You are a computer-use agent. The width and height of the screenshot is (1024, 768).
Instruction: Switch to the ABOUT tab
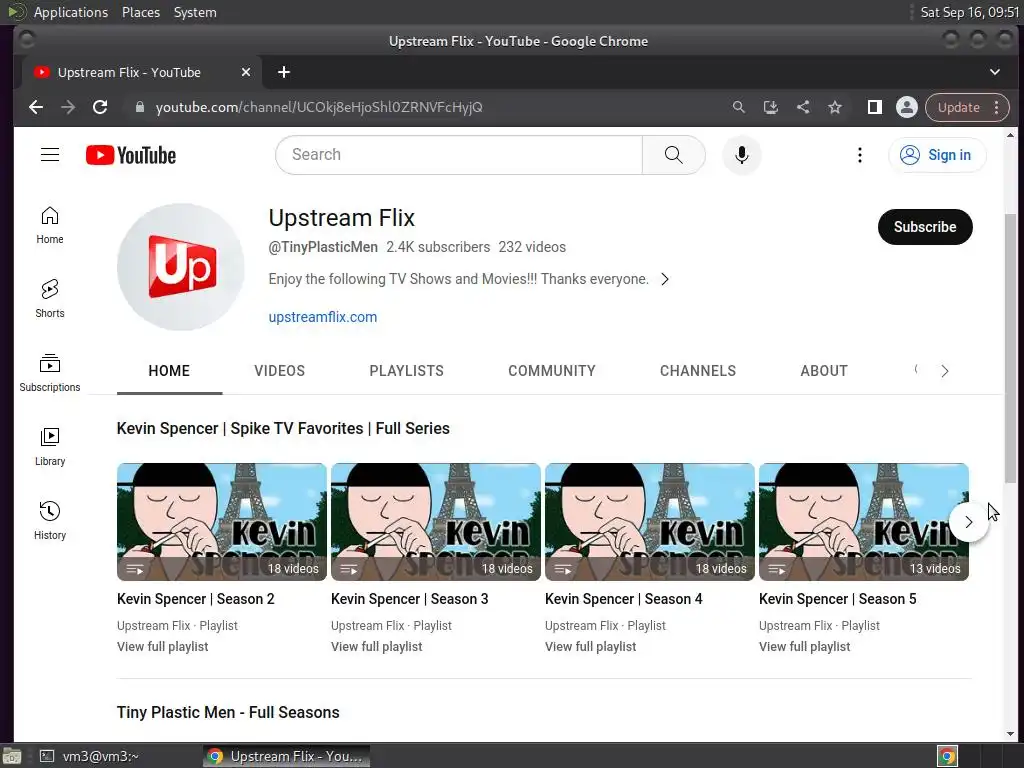click(824, 371)
